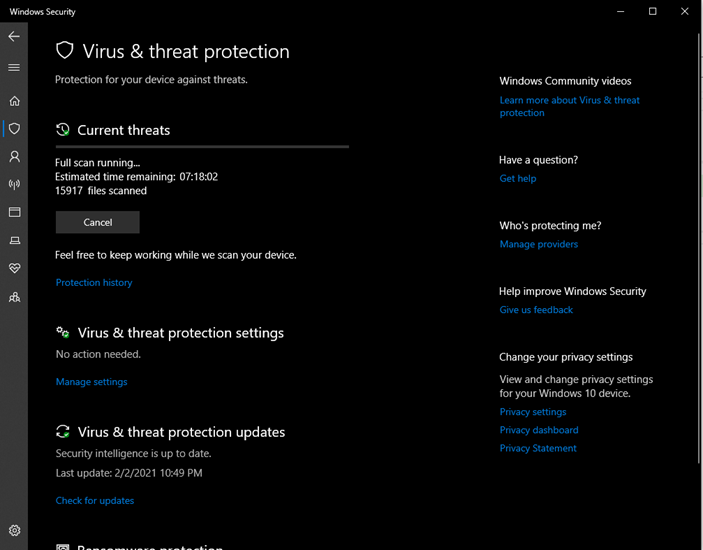Open Settings gear in sidebar

tap(14, 530)
